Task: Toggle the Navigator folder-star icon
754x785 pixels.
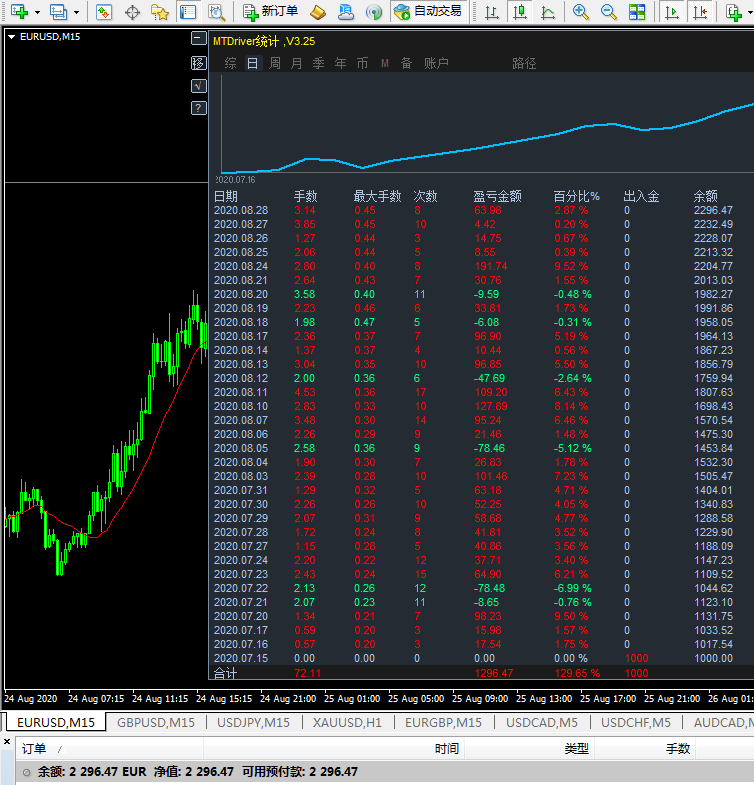Action: coord(160,12)
